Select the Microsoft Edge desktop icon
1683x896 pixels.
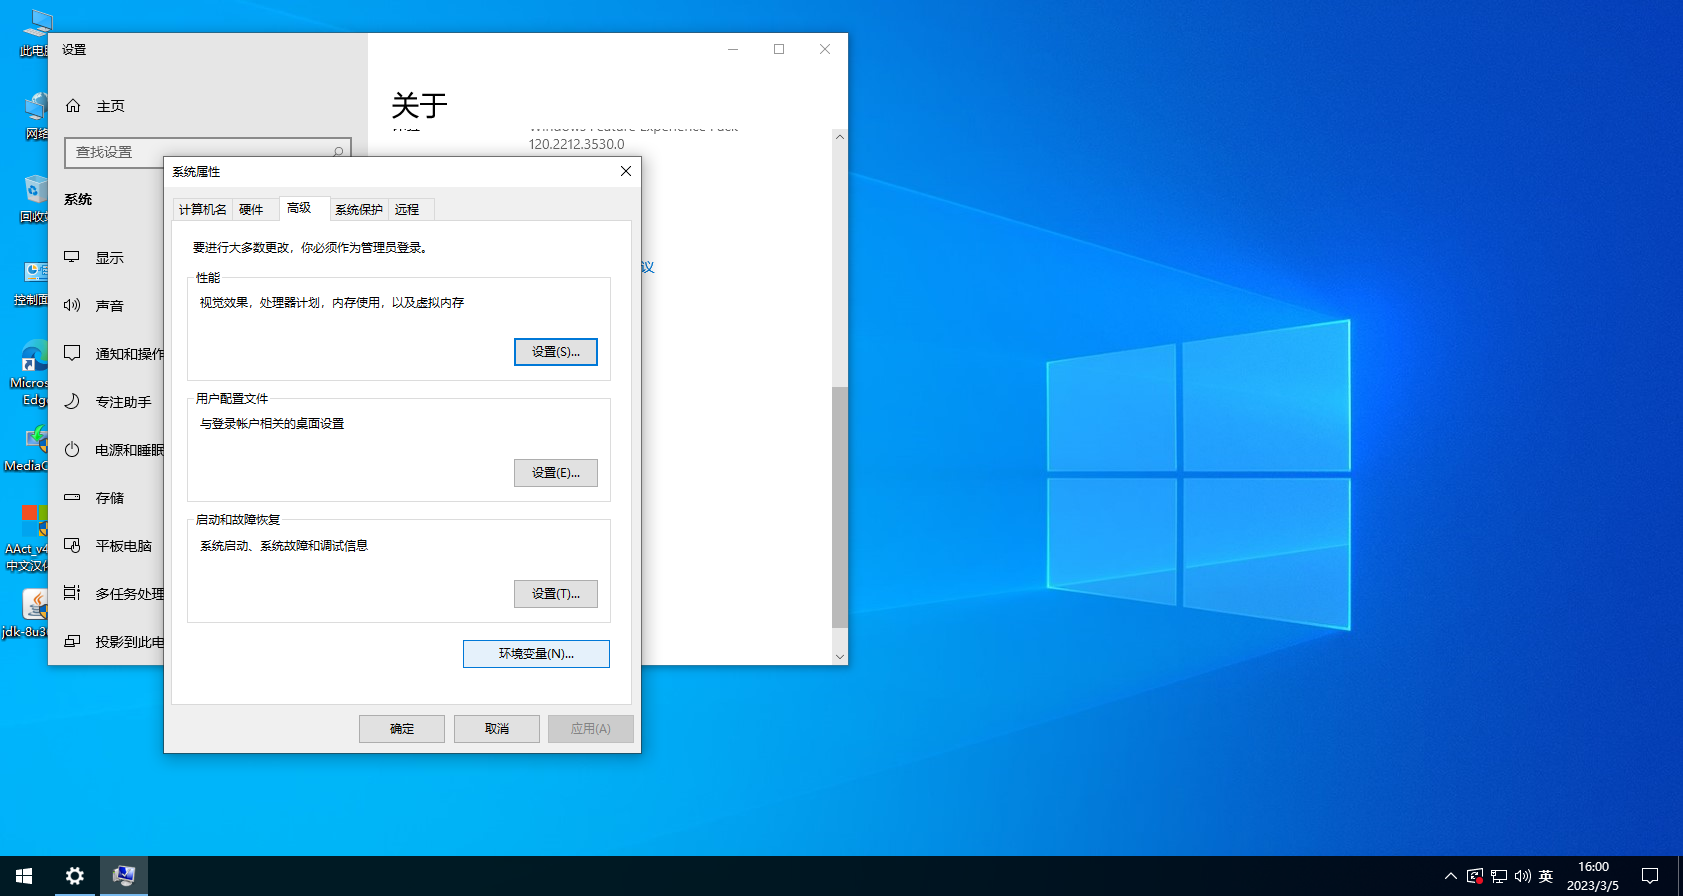[x=30, y=373]
